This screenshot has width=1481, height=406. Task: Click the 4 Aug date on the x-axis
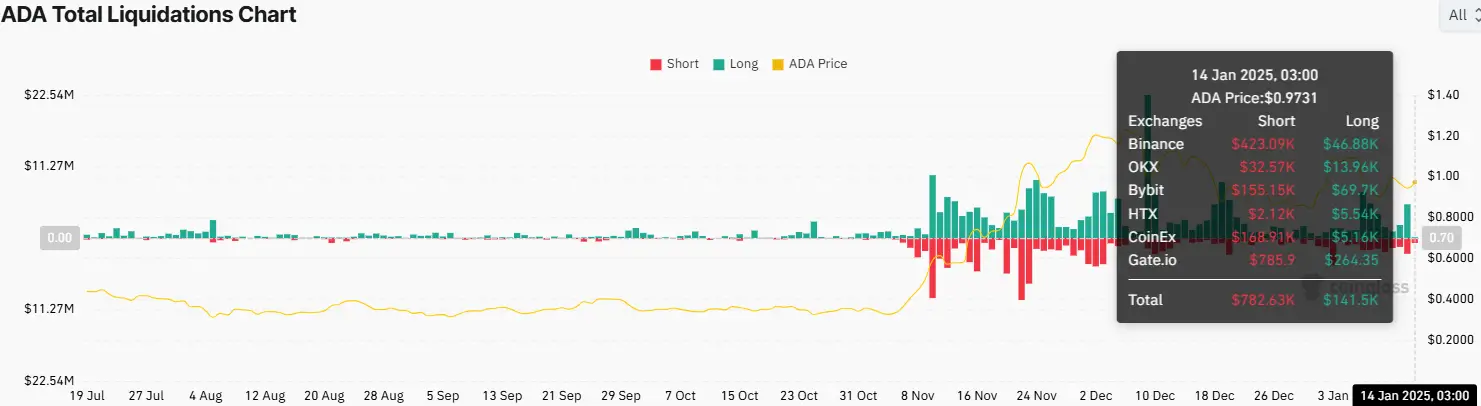(x=205, y=396)
